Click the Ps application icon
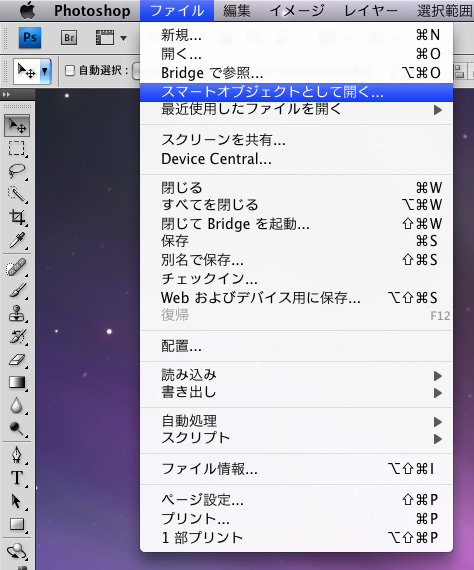474x570 pixels. (29, 37)
